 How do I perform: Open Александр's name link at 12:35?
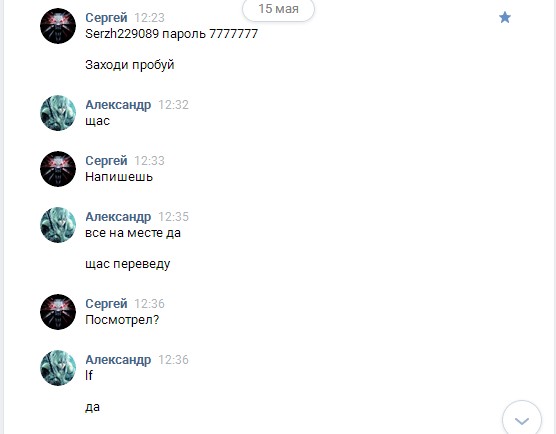point(118,217)
